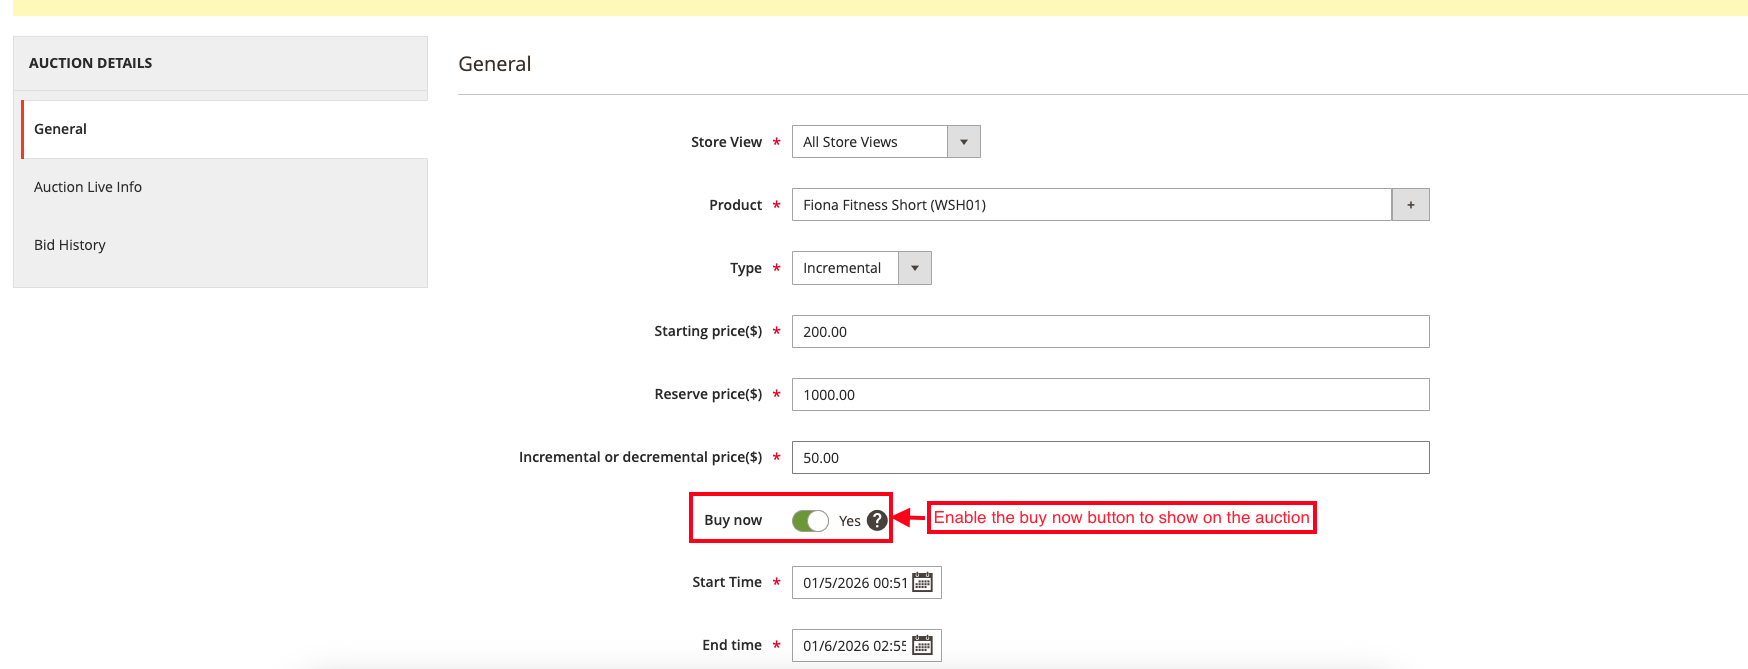Click the Auction Details panel header
Viewport: 1748px width, 669px height.
point(91,63)
